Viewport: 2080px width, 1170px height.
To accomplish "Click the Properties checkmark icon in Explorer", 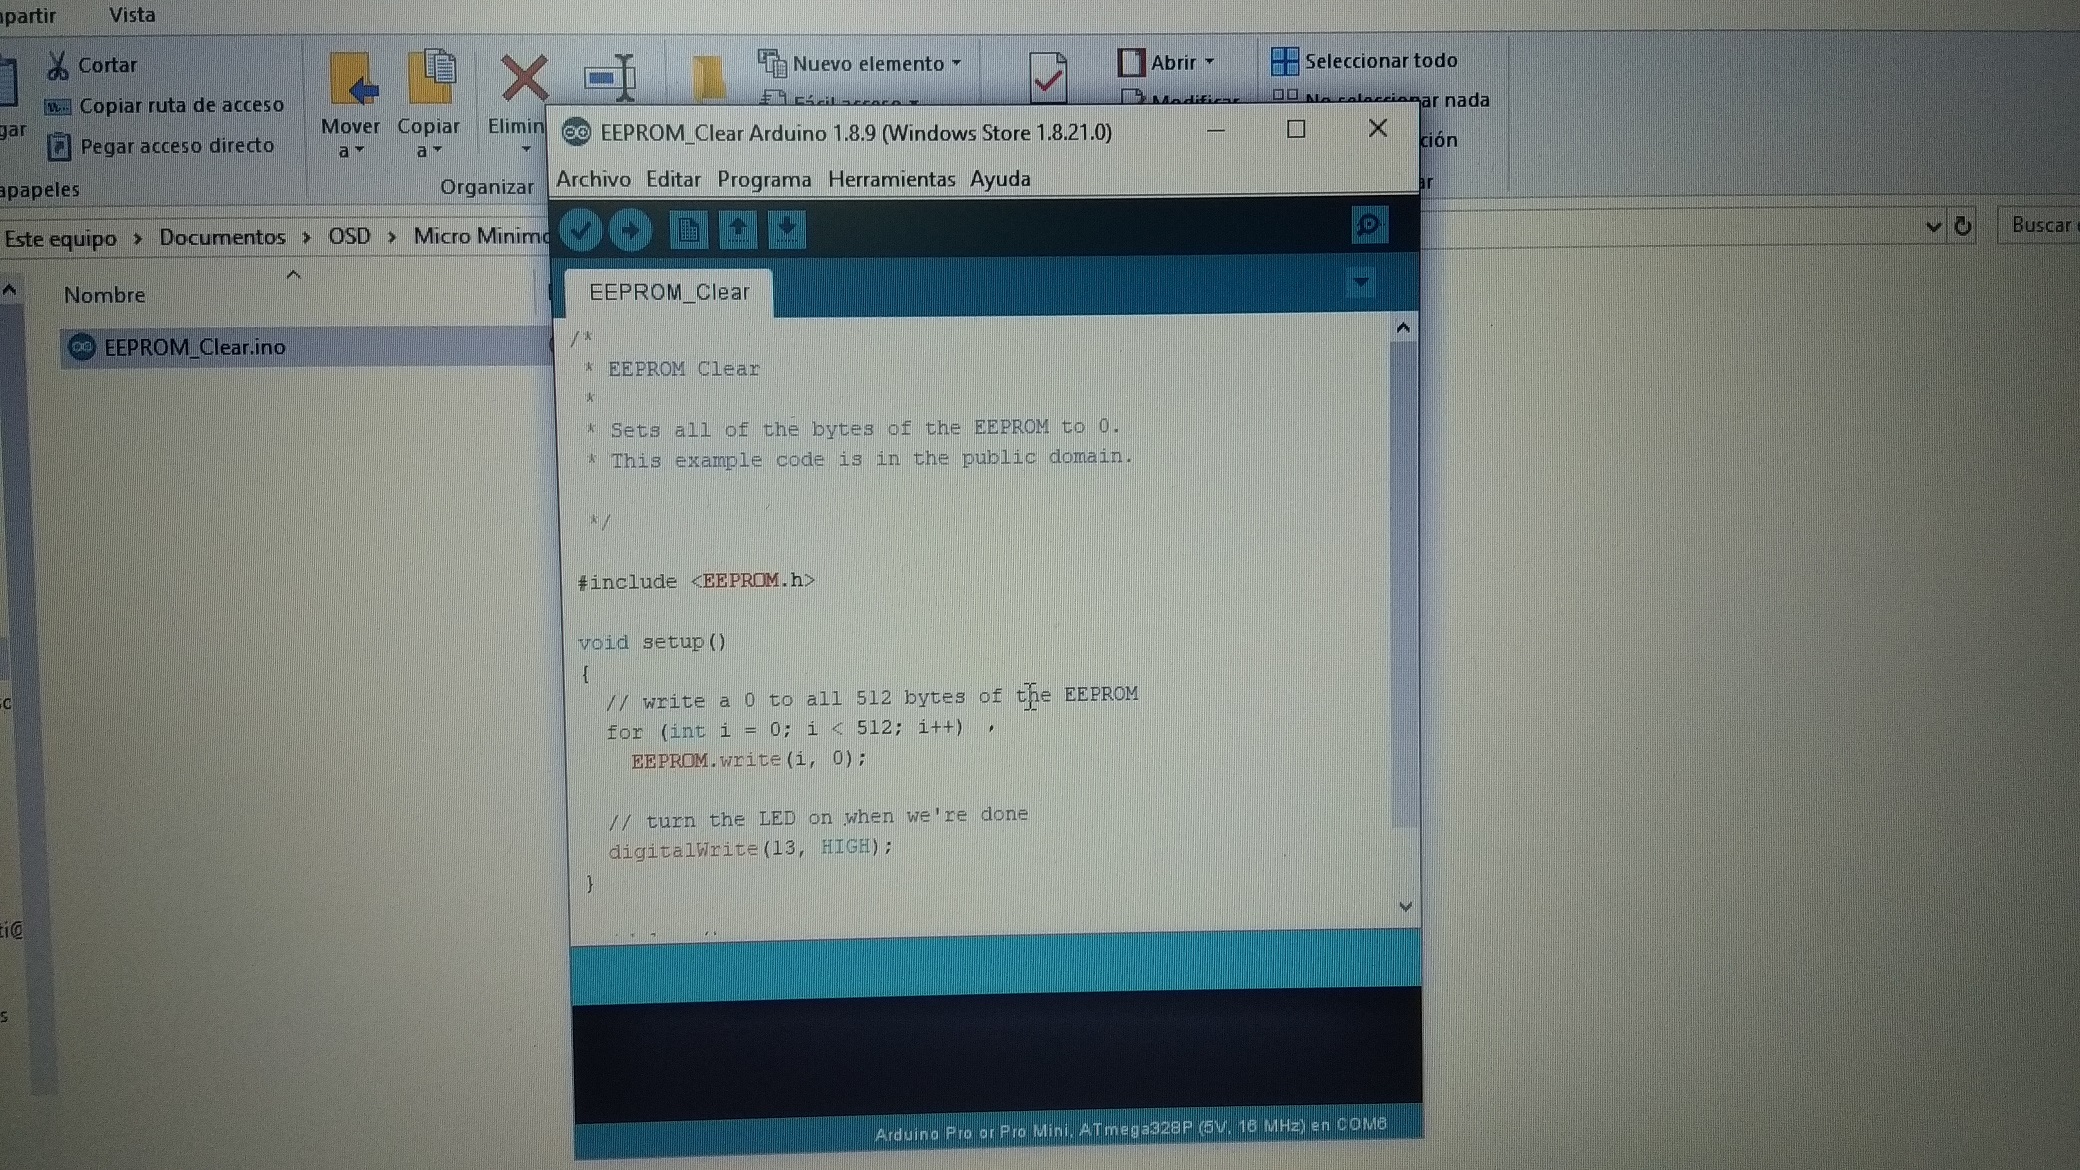I will (1047, 77).
